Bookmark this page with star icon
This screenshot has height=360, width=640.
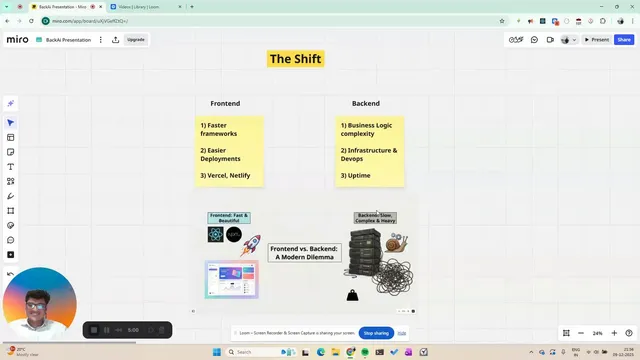pyautogui.click(x=502, y=21)
